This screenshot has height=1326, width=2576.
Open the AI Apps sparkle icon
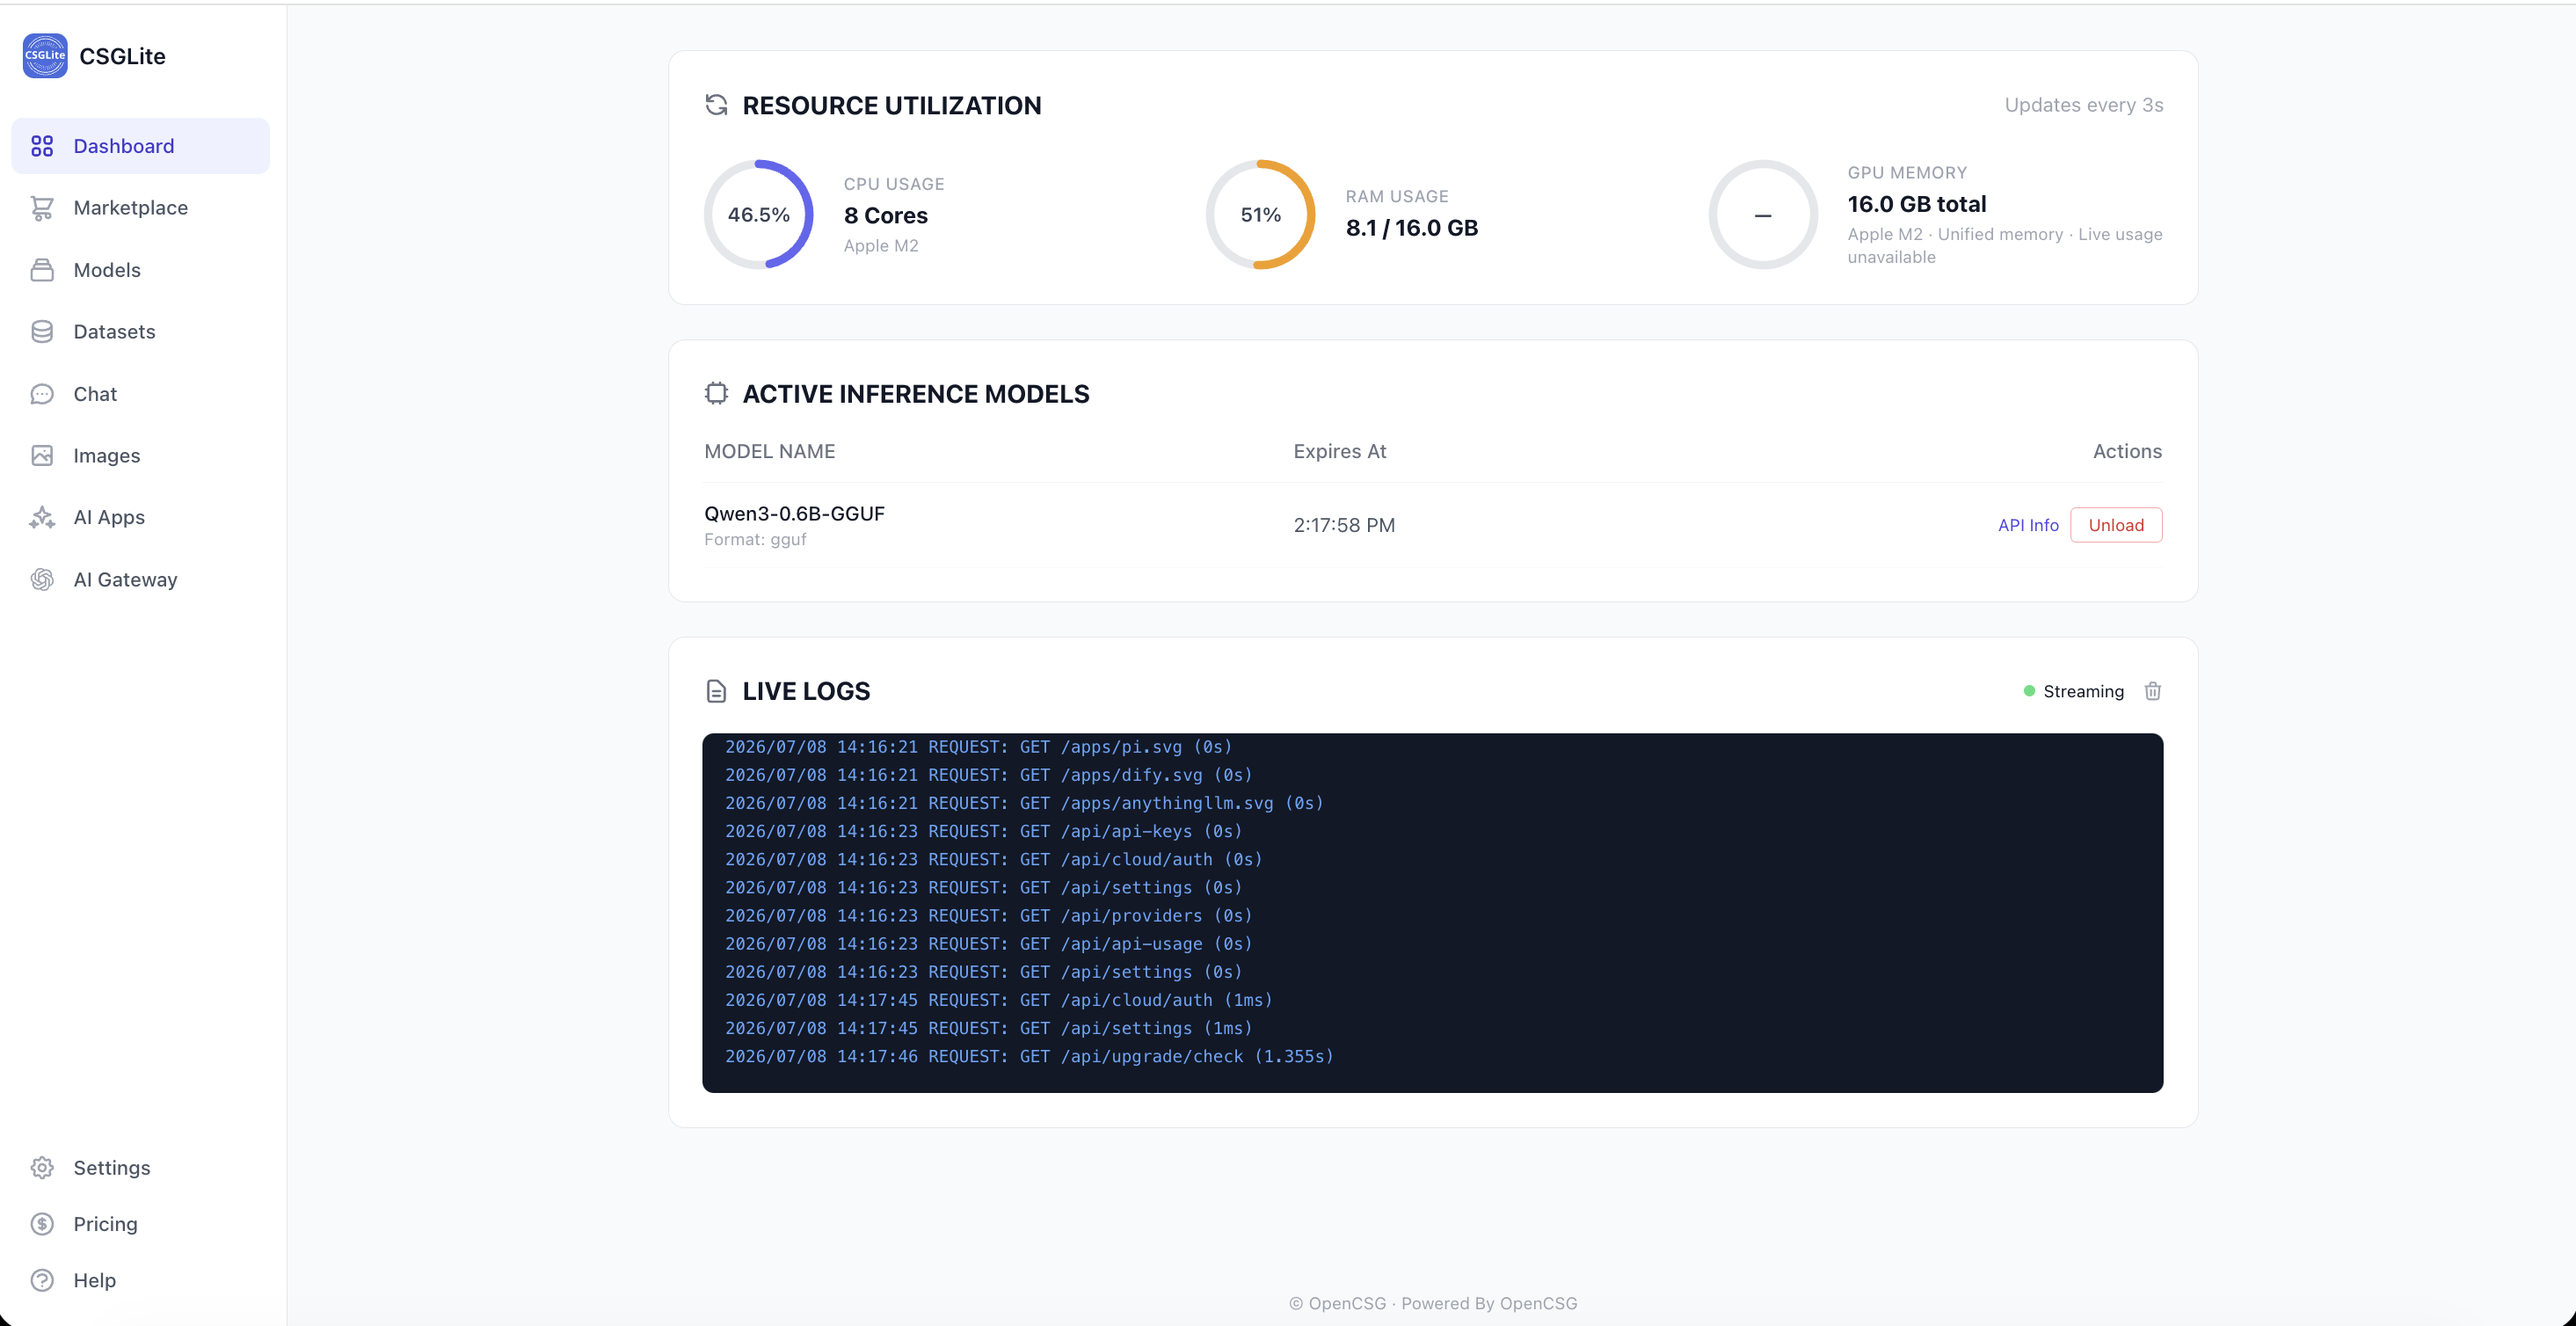(42, 517)
